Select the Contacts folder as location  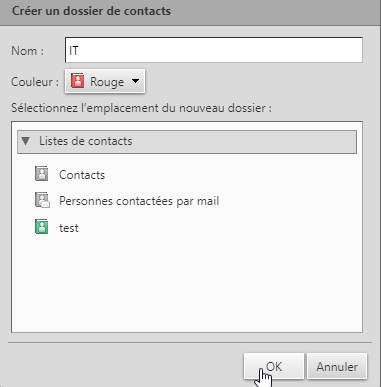82,175
